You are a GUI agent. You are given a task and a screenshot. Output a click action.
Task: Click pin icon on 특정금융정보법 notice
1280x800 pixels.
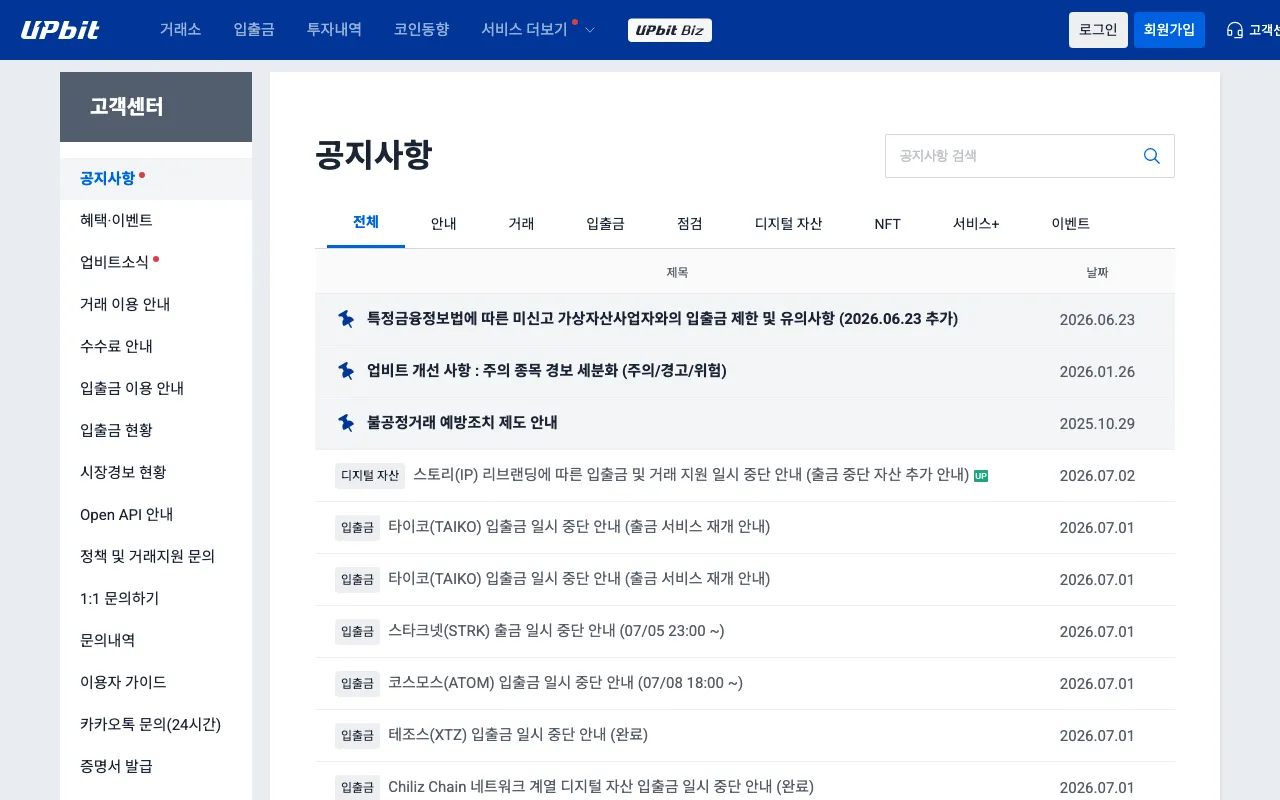pos(346,319)
